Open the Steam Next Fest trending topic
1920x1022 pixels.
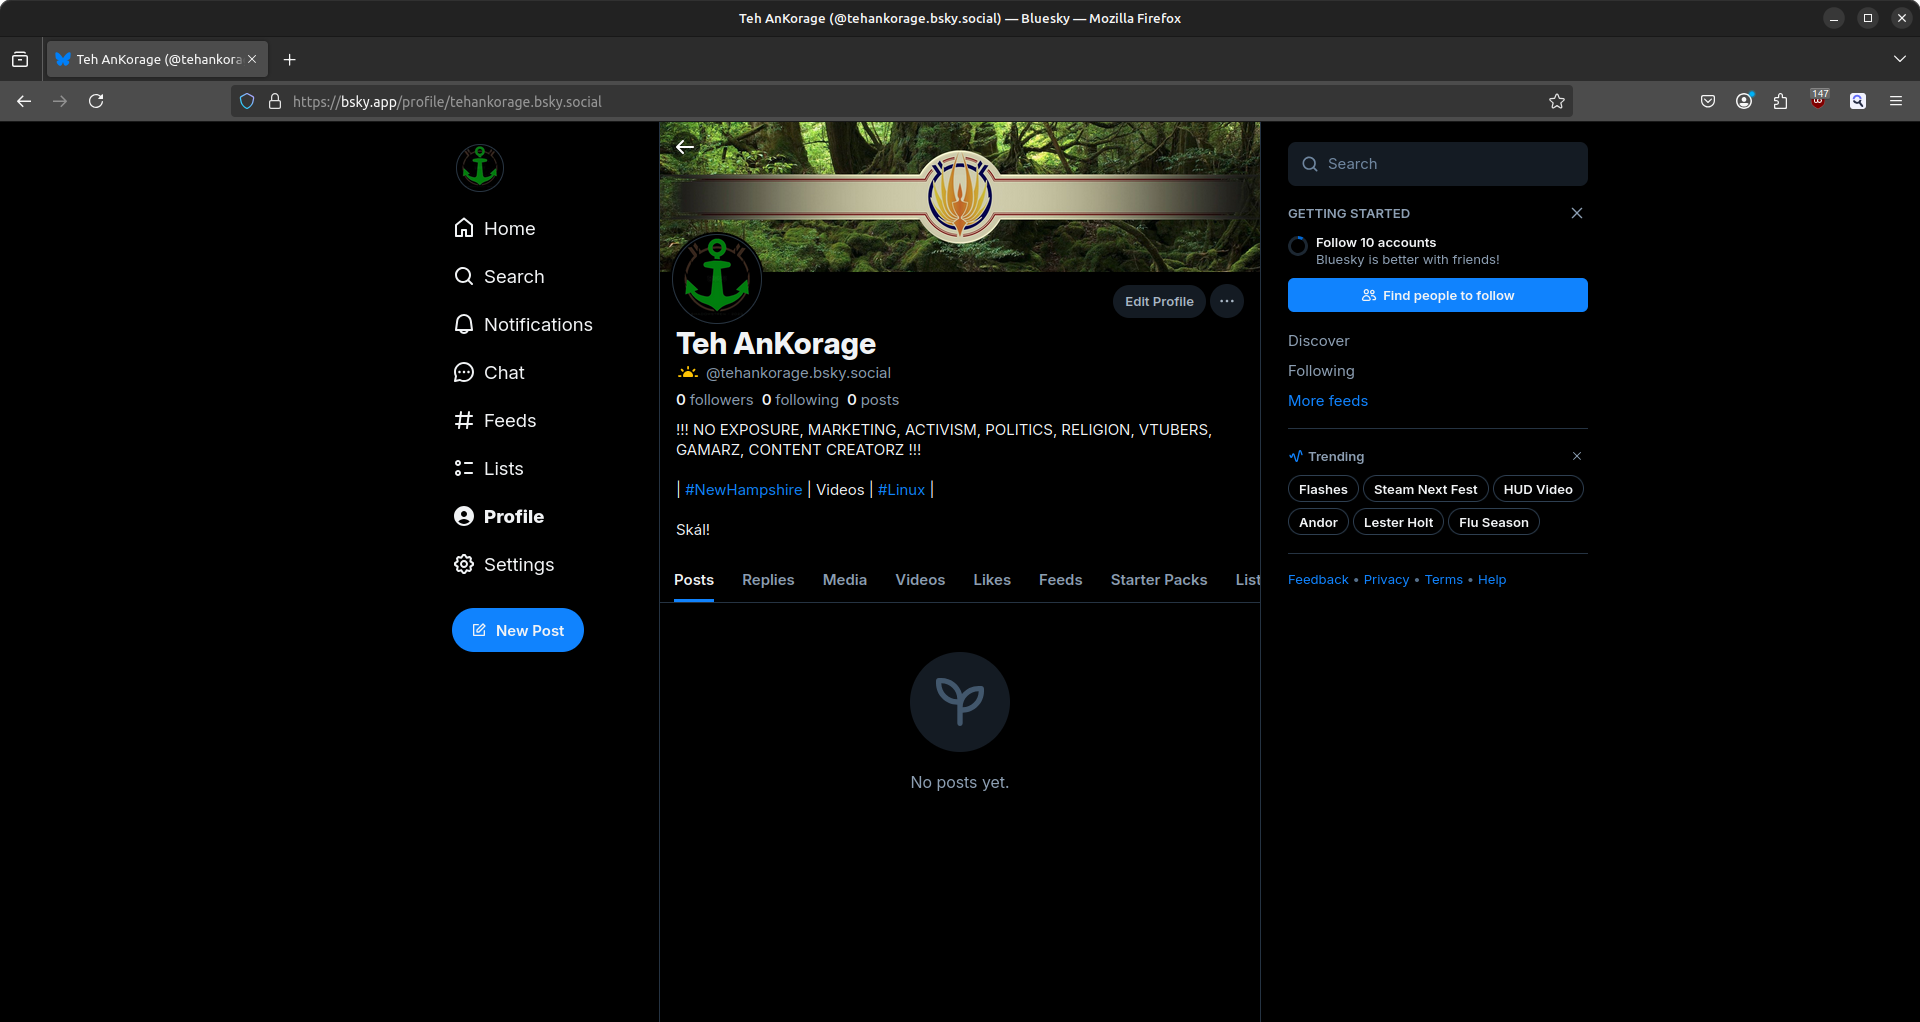(1425, 489)
